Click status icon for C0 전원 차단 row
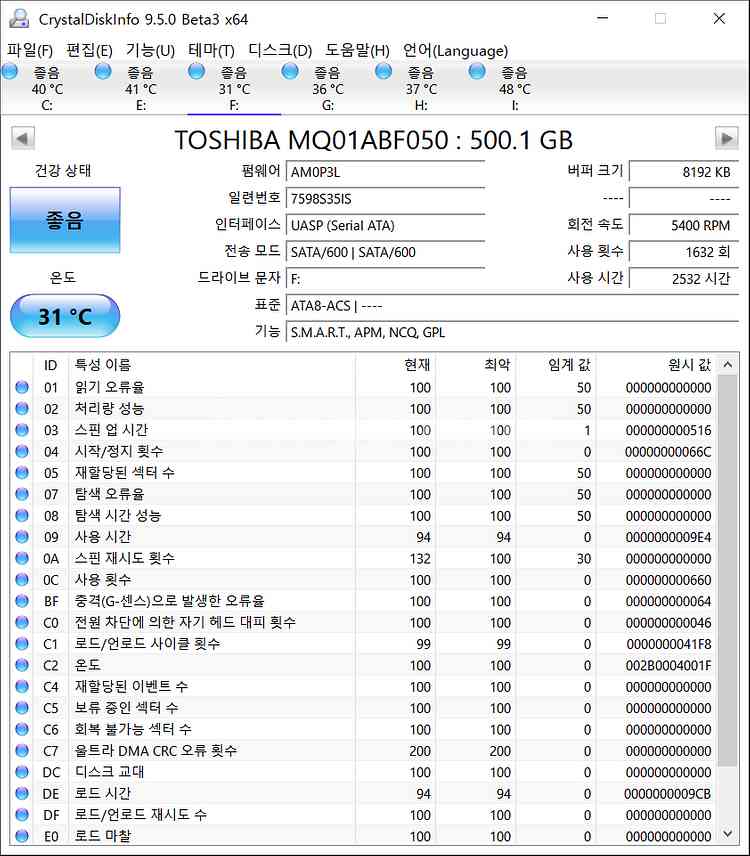The image size is (750, 856). [22, 622]
